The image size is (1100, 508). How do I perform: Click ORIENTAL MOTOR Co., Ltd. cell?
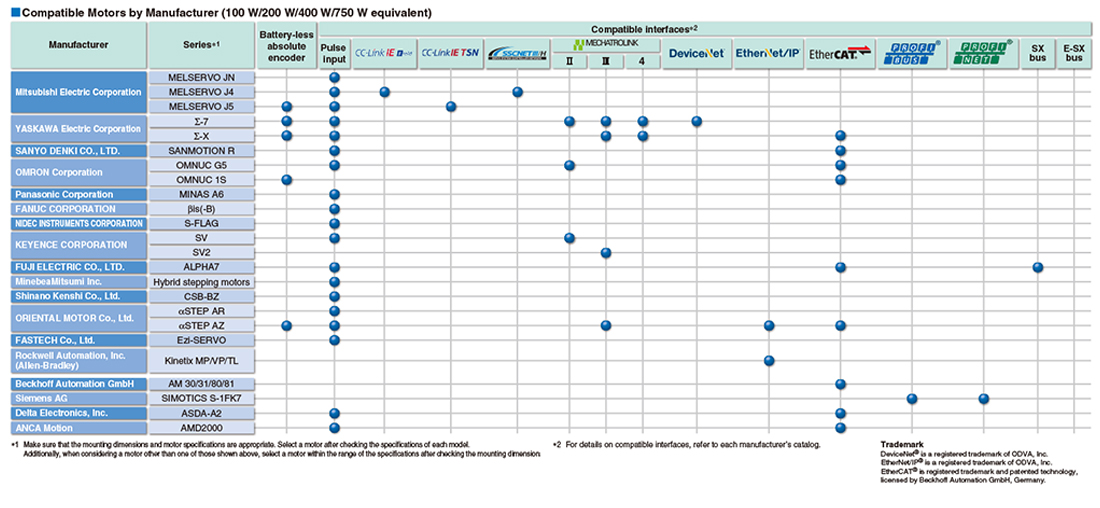79,318
